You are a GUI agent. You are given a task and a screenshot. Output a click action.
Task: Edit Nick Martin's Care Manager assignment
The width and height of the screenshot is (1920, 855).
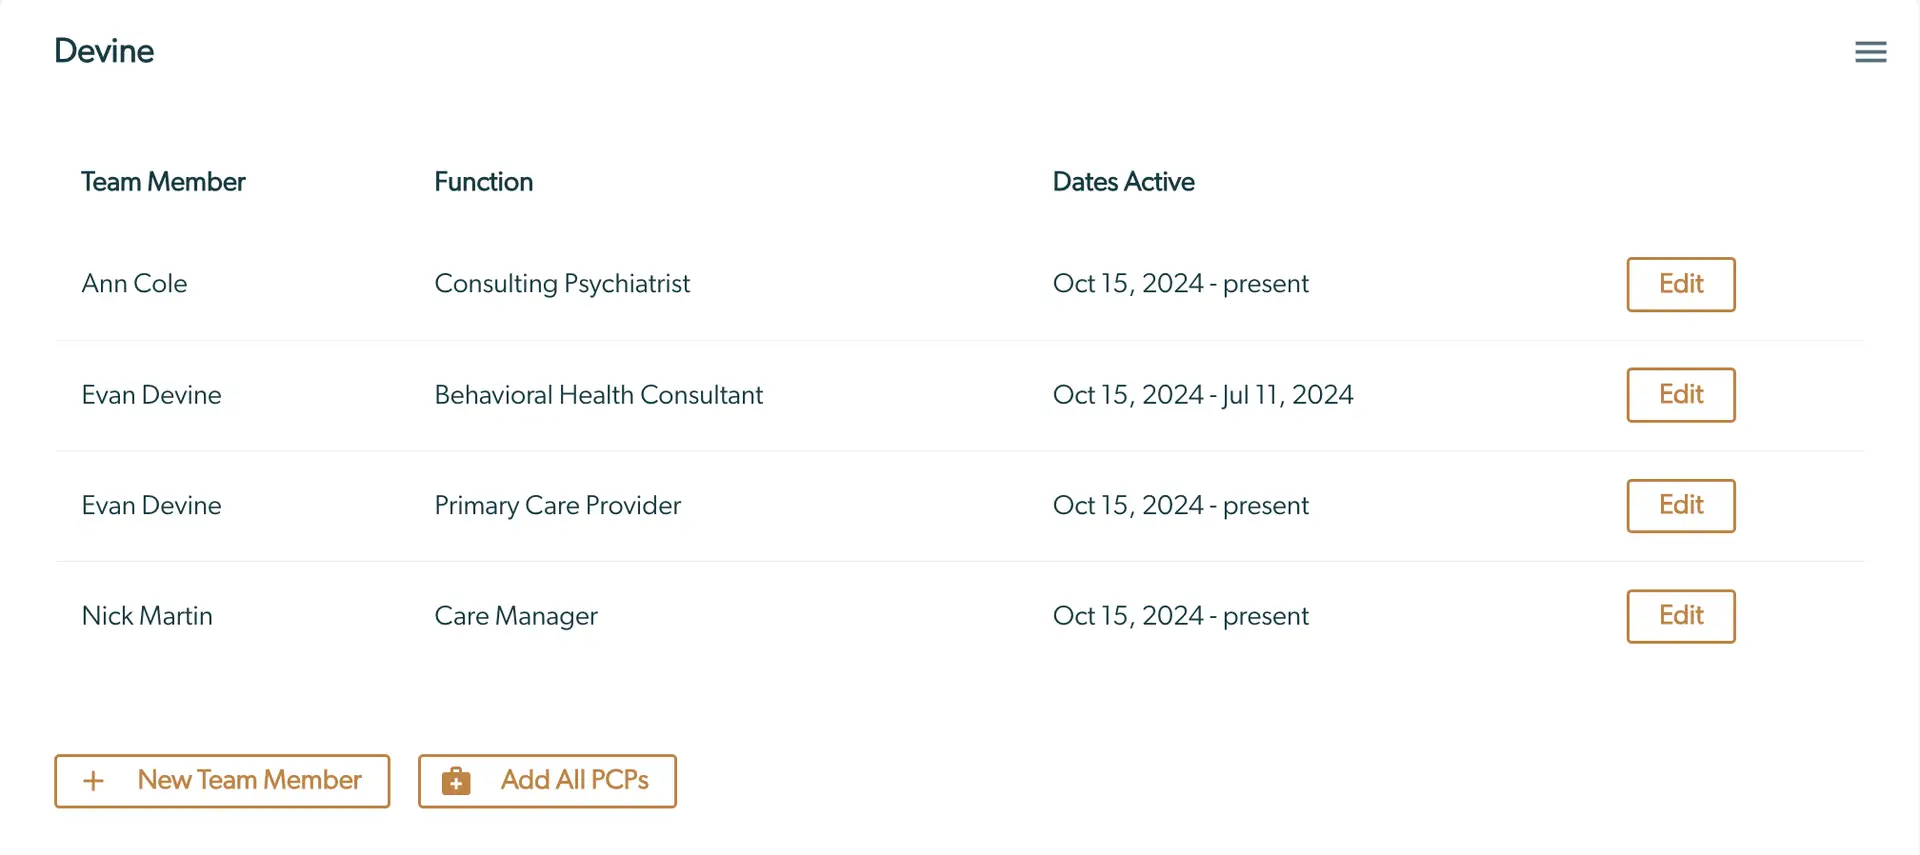(x=1680, y=616)
